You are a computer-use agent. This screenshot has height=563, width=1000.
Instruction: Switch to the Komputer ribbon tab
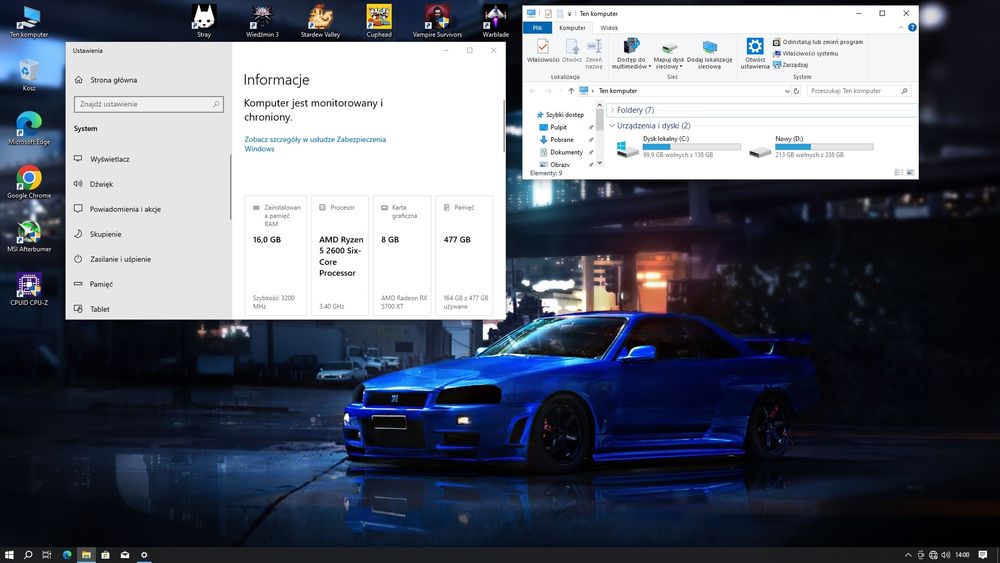coord(572,28)
